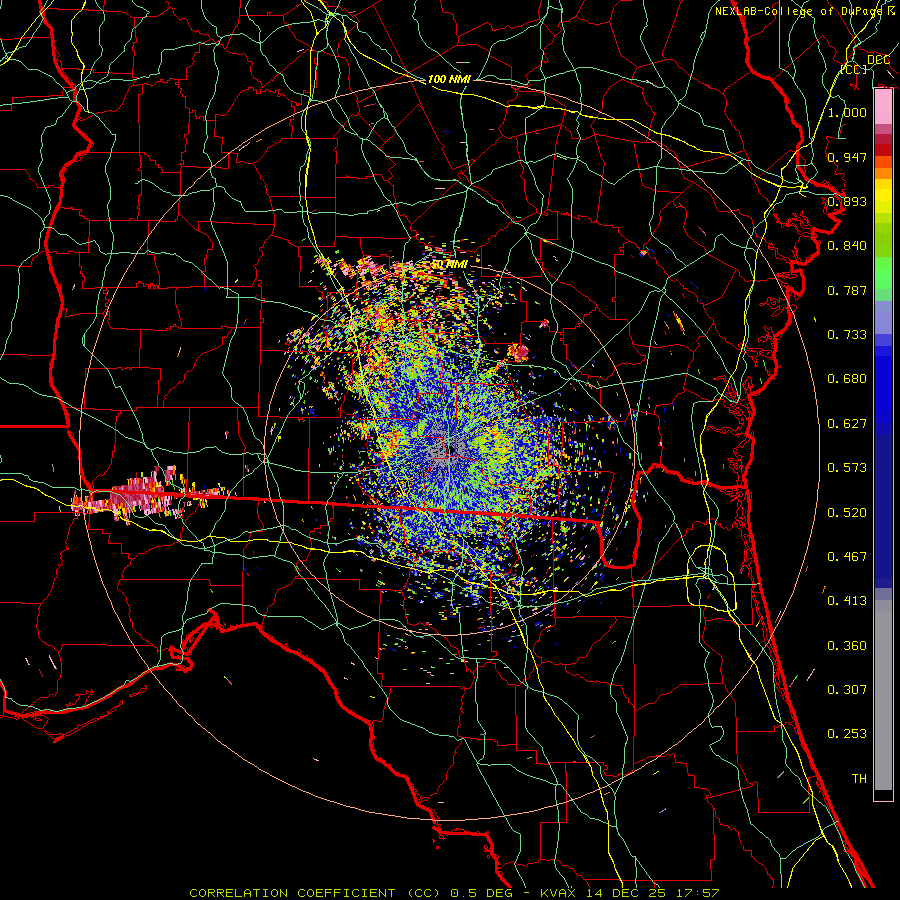
Task: Pick the orange segment of the color bar
Action: [x=883, y=173]
